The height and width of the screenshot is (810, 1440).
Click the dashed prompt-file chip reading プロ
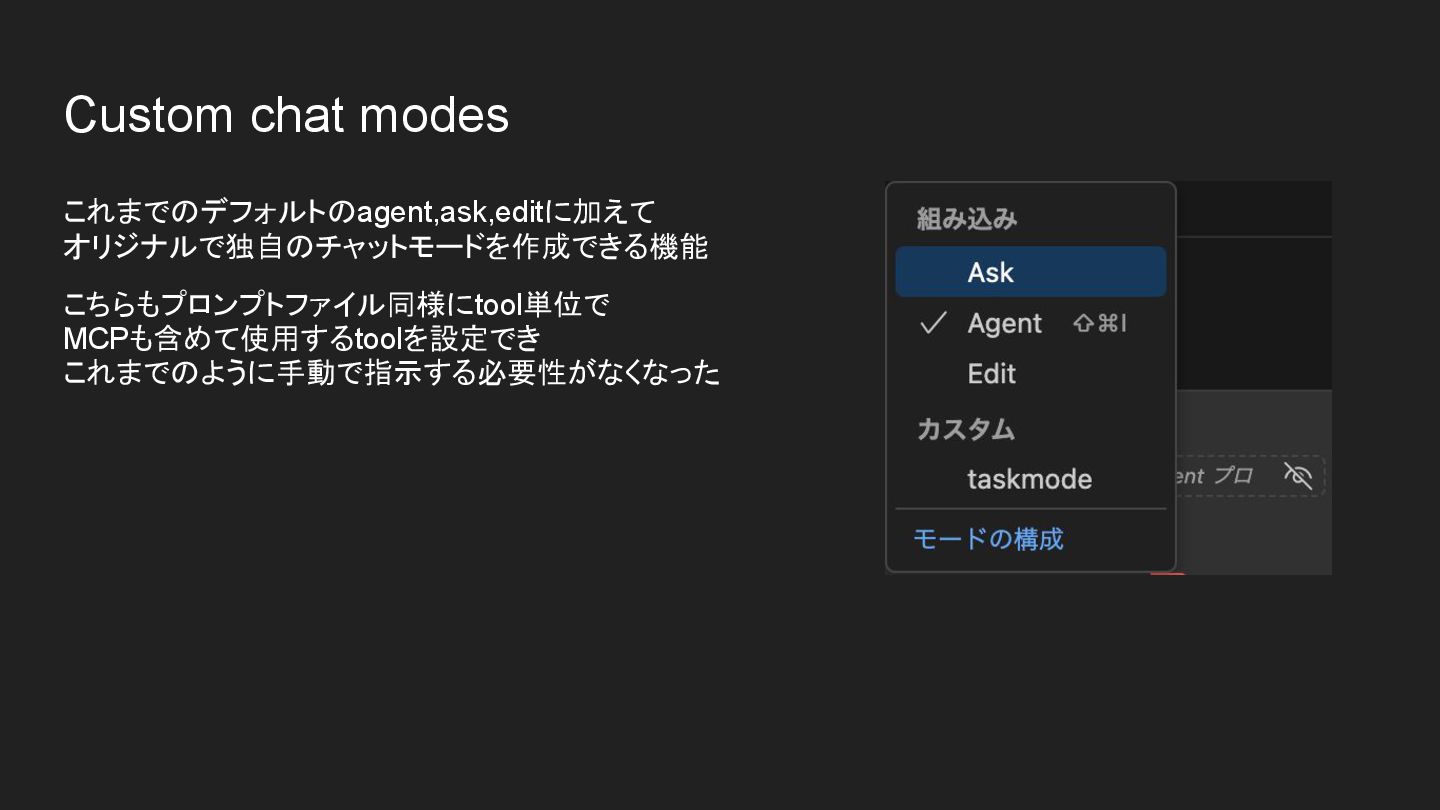click(x=1250, y=476)
